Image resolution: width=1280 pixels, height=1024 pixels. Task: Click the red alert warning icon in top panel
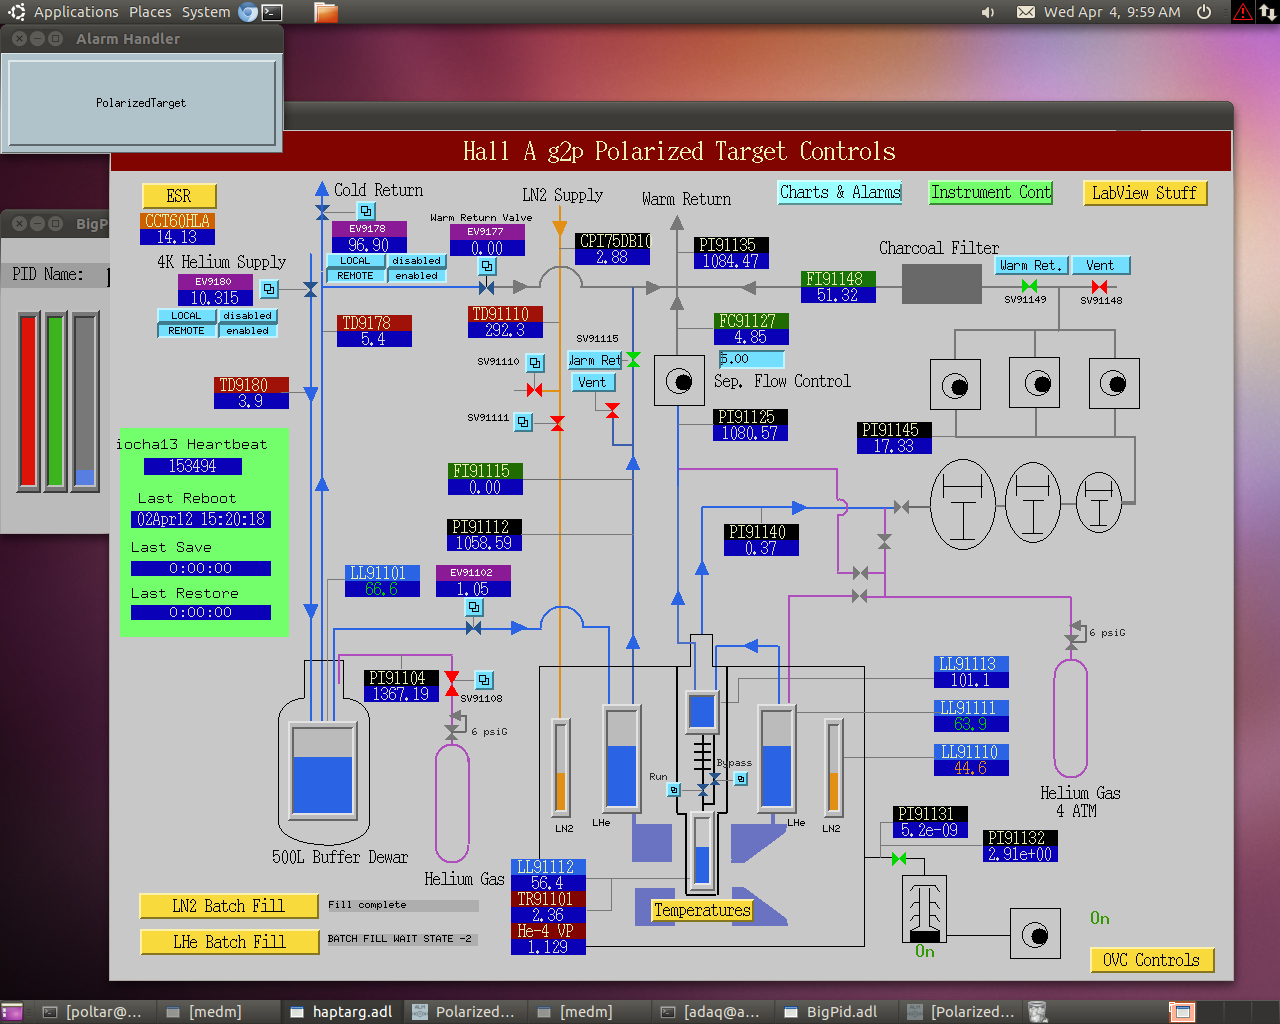[1242, 12]
